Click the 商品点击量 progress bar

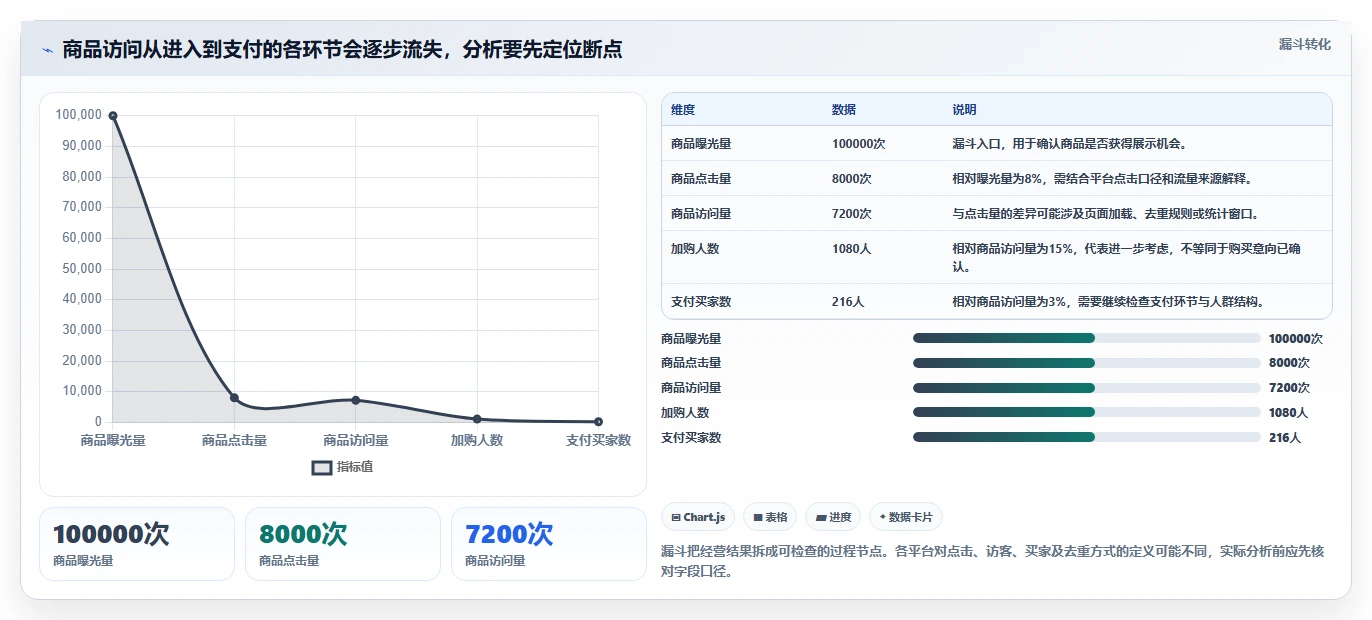[x=1087, y=363]
